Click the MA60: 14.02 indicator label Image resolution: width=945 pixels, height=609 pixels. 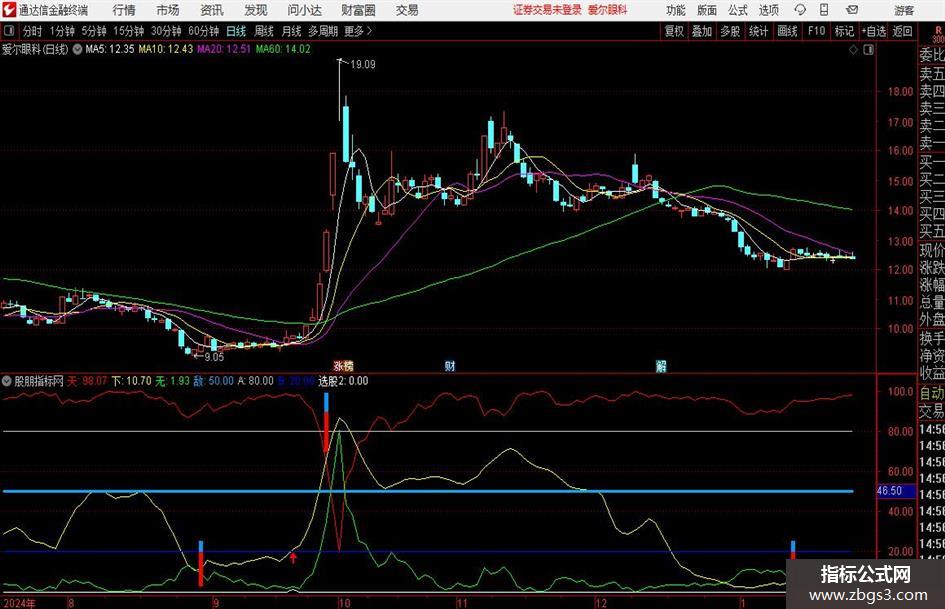(x=283, y=49)
